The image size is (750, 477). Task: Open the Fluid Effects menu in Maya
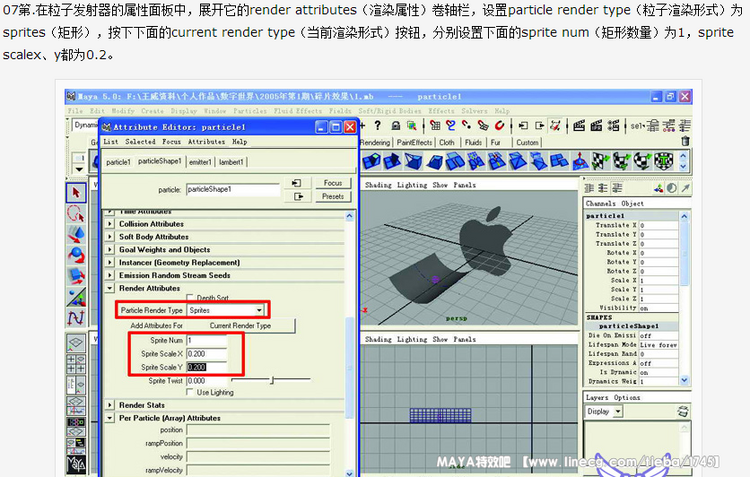298,111
